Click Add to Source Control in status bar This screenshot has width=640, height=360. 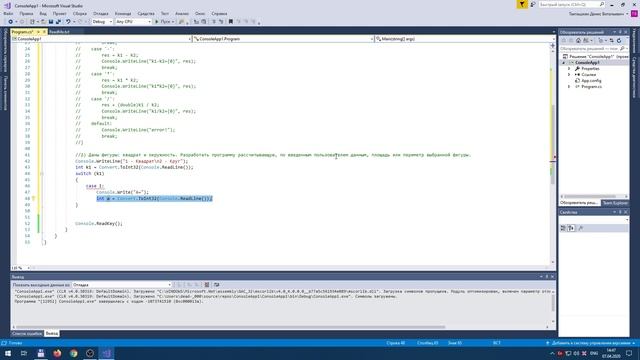pyautogui.click(x=590, y=343)
